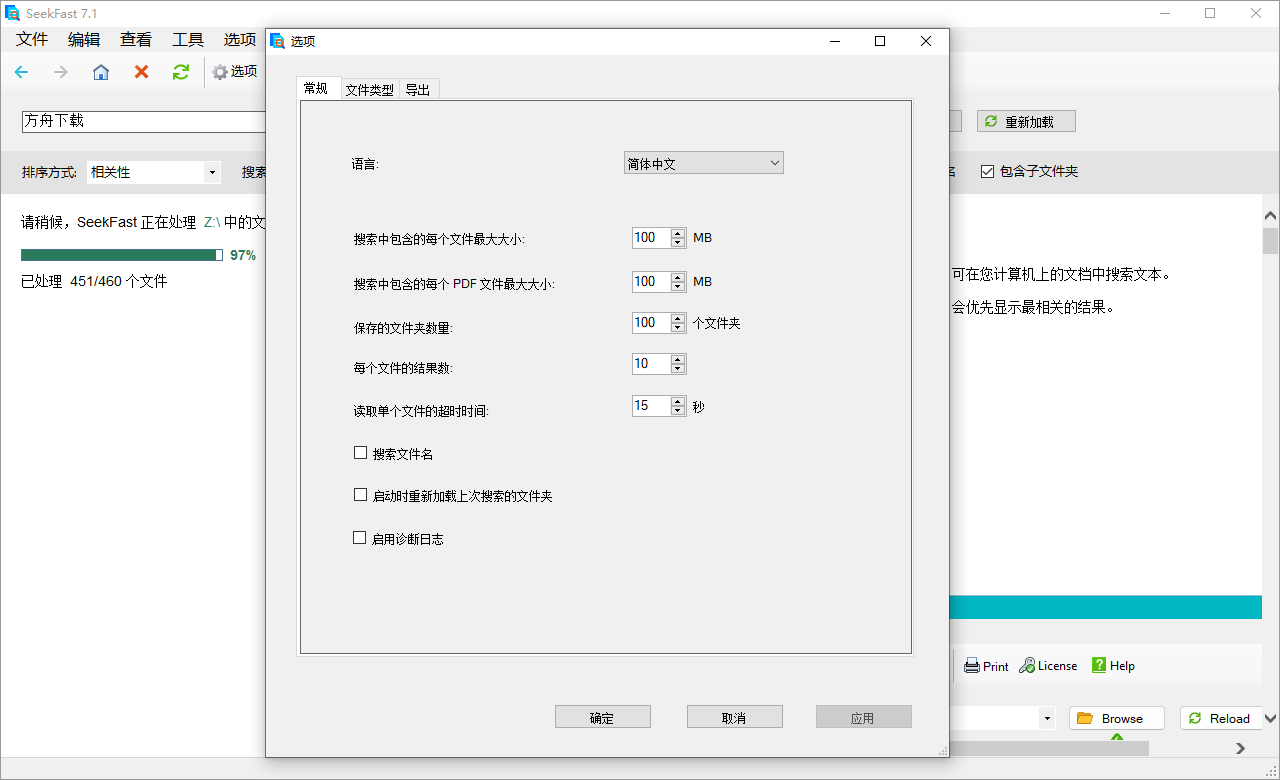Click 取消 button in options dialog
Screen dimensions: 1280x780
click(x=735, y=717)
